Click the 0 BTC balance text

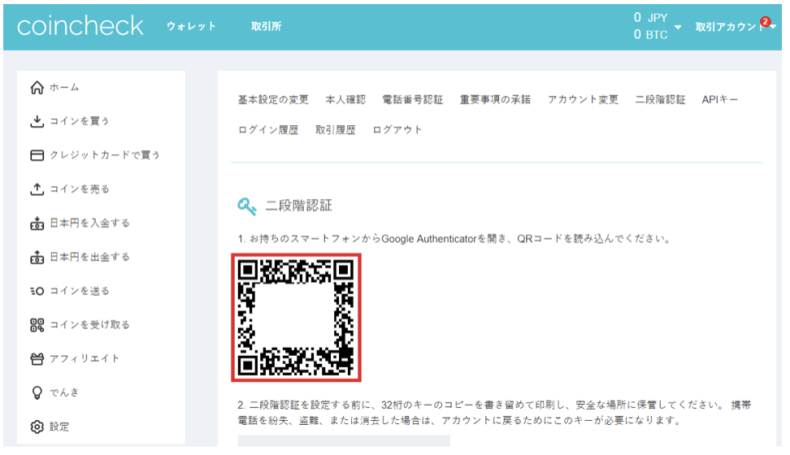tap(650, 35)
